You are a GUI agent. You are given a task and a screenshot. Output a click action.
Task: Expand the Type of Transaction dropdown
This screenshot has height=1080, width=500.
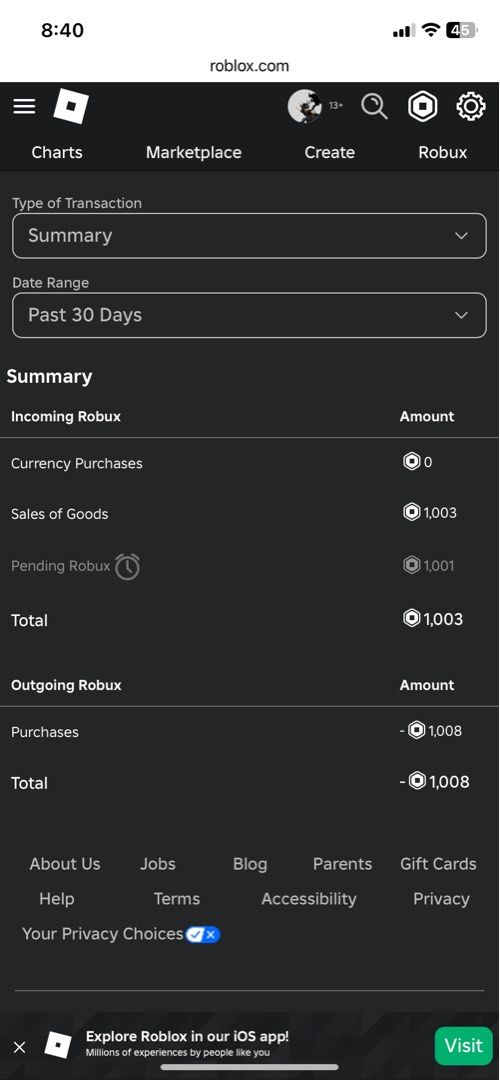point(249,236)
